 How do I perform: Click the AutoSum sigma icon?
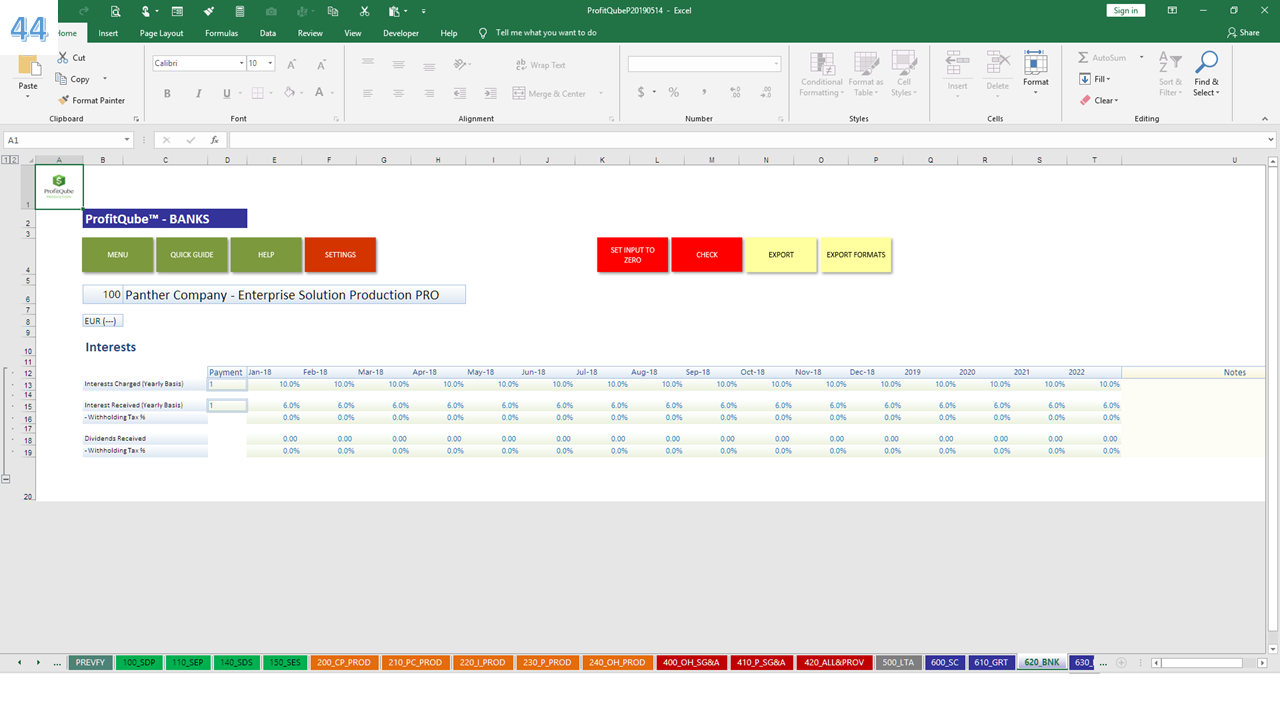[x=1083, y=58]
